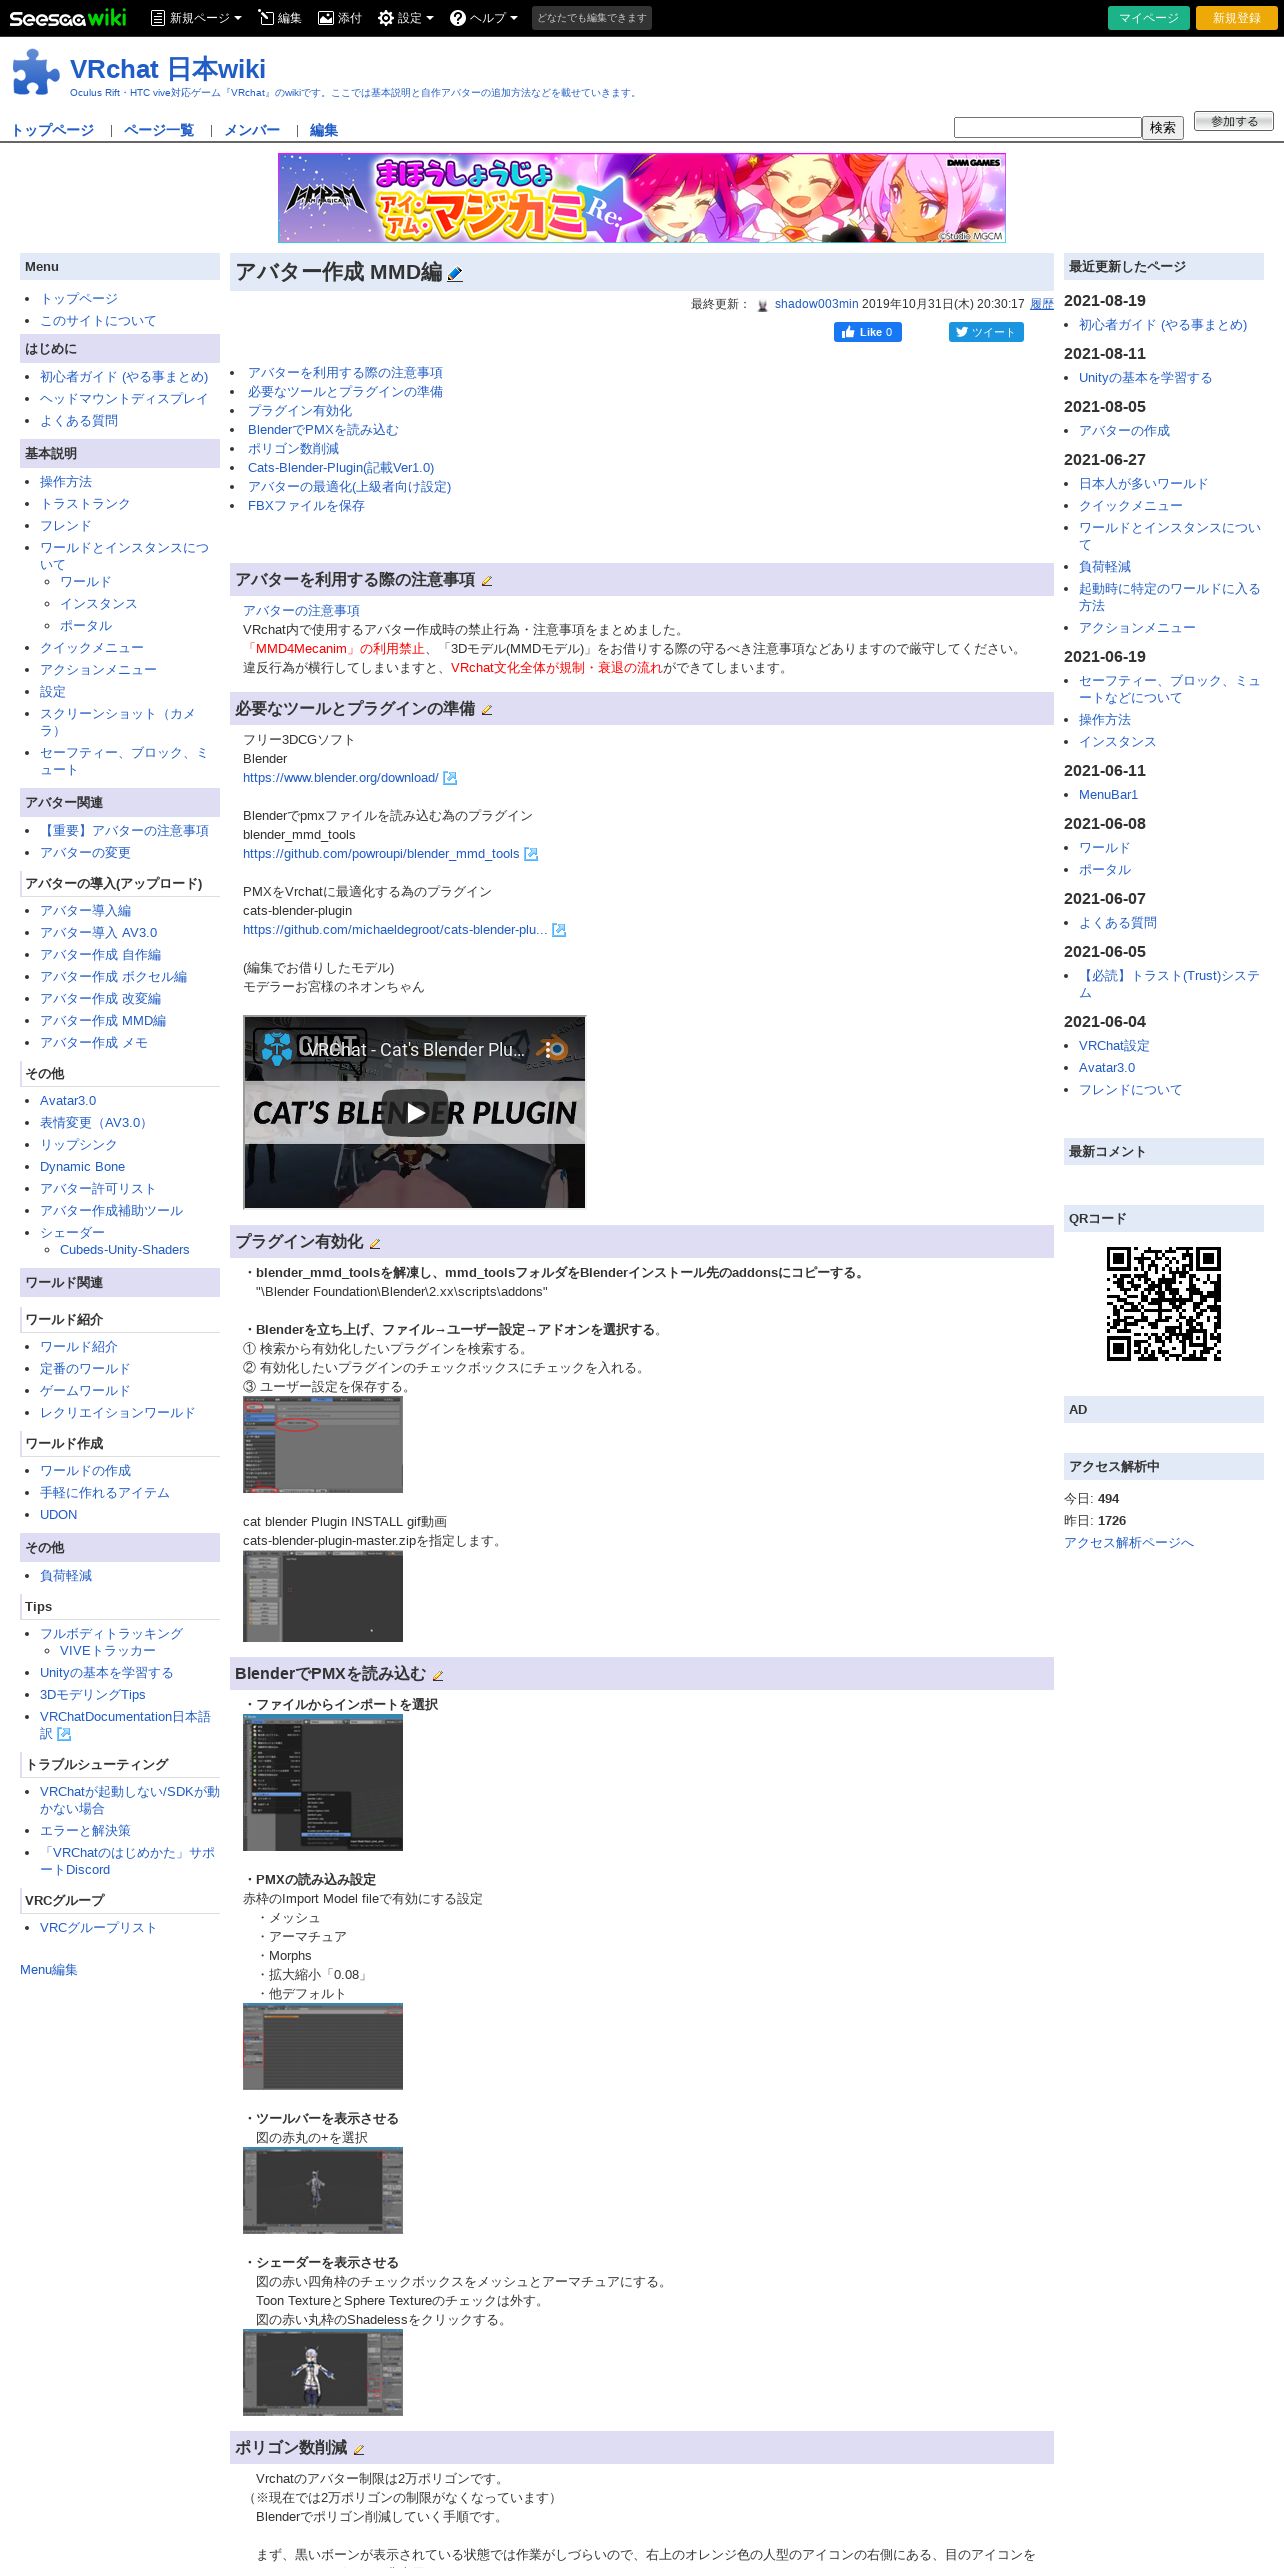Click the Blender logo in video thumbnail

(552, 1049)
